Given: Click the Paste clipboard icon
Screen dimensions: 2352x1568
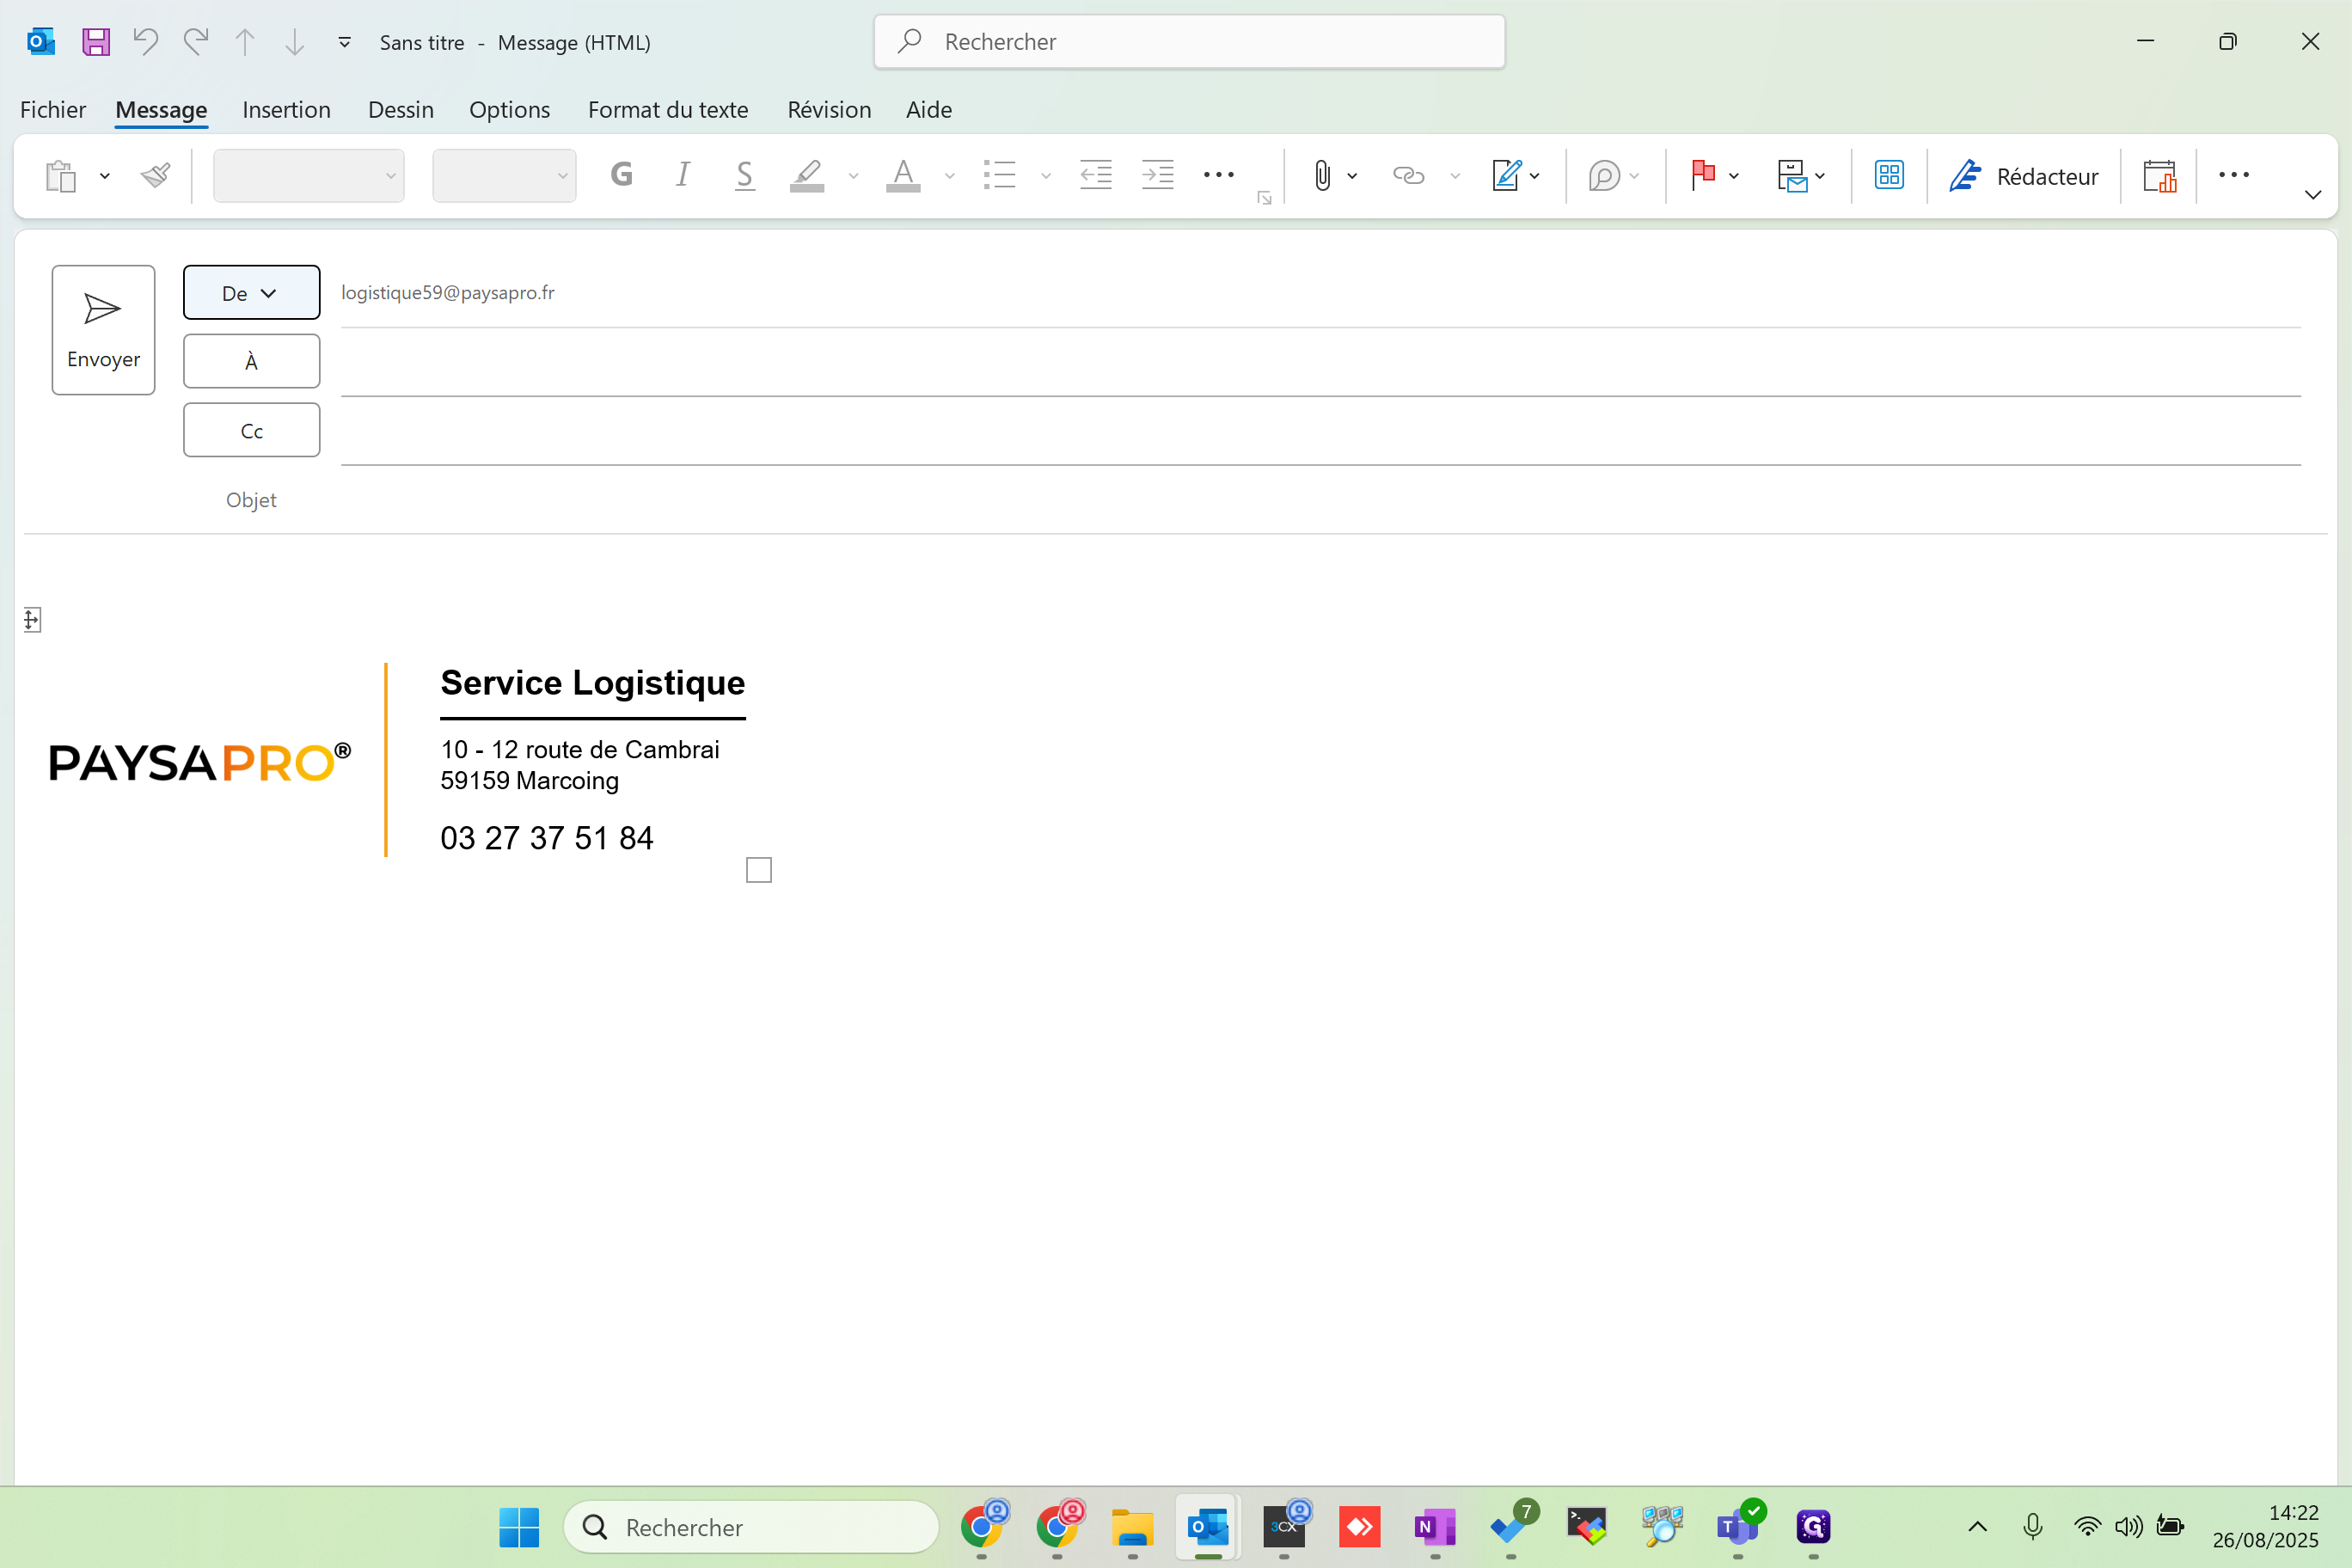Looking at the screenshot, I should pos(61,176).
